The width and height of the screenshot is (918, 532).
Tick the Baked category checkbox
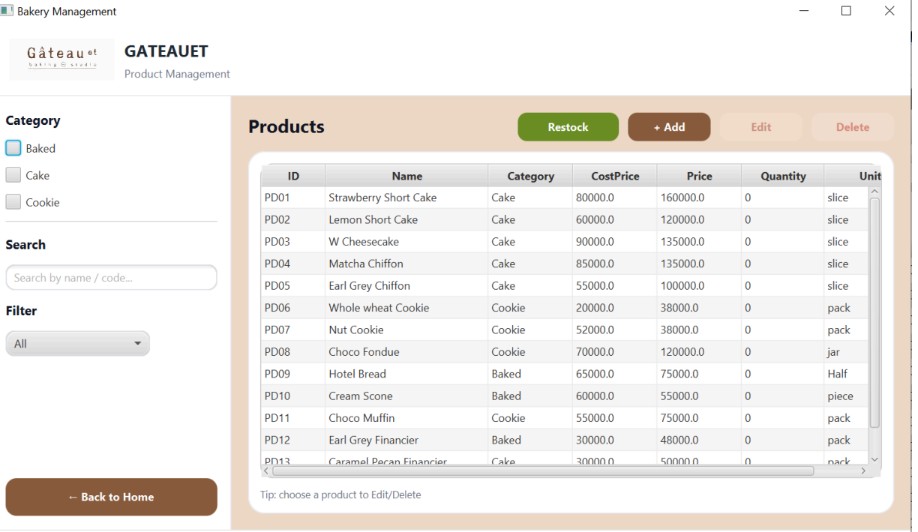click(13, 148)
